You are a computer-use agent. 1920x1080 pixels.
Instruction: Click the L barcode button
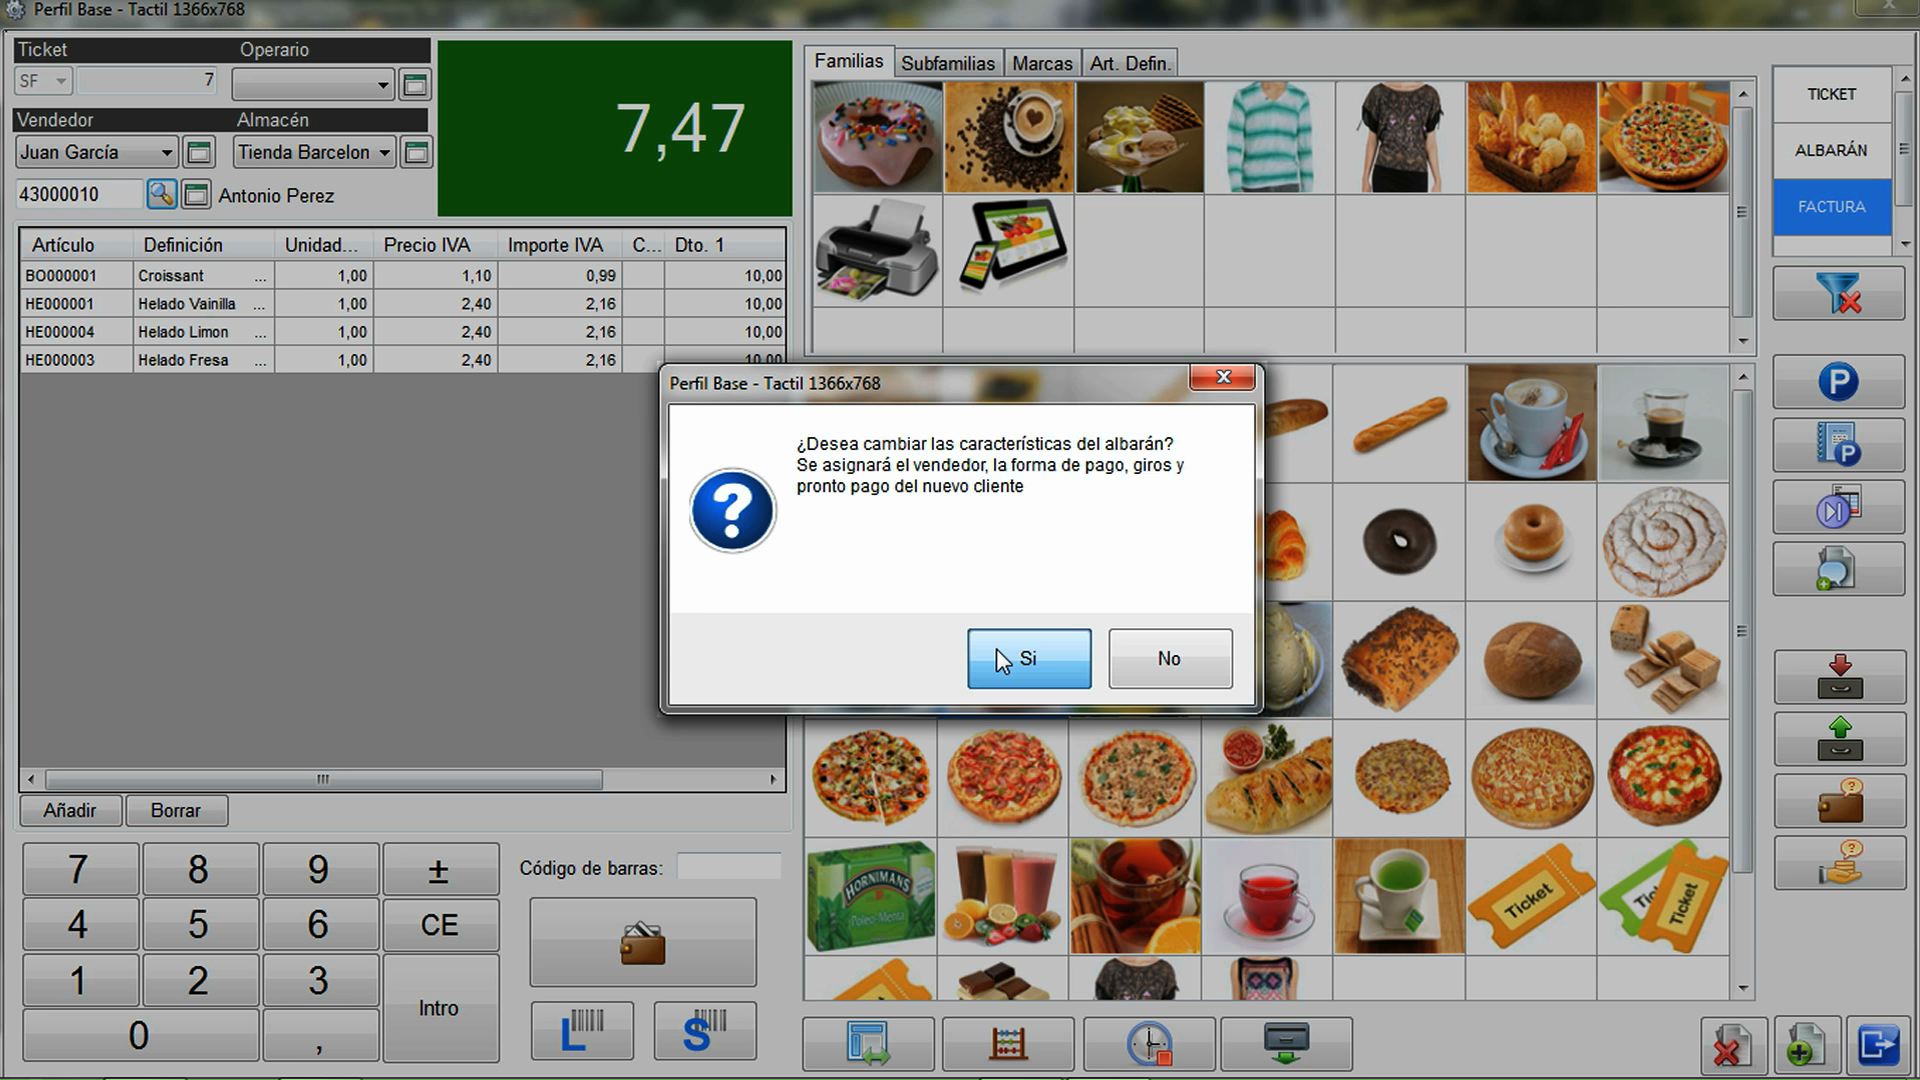coord(582,1031)
